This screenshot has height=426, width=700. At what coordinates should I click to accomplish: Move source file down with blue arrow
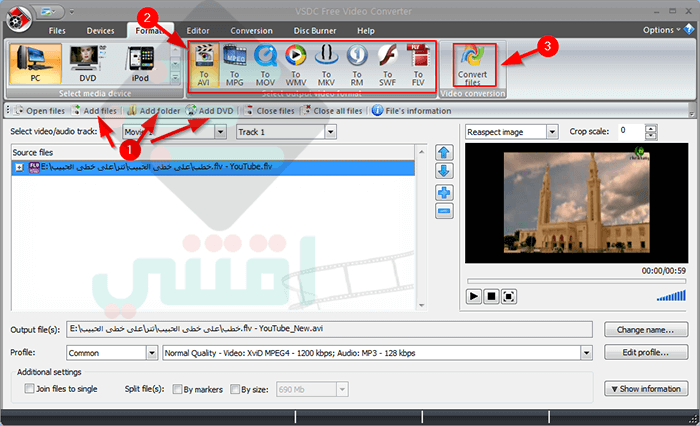[x=444, y=171]
